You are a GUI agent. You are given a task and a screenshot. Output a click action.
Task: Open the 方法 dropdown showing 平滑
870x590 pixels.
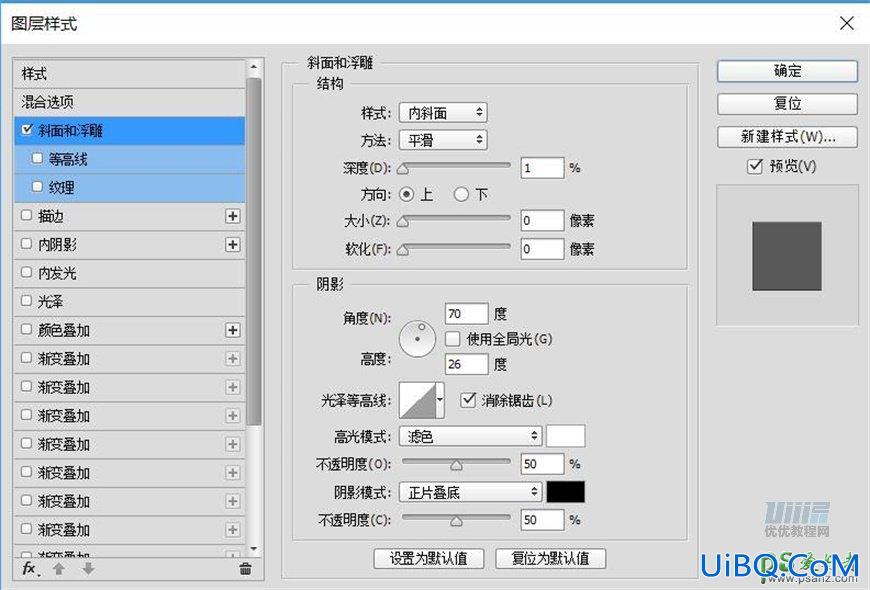coord(443,140)
